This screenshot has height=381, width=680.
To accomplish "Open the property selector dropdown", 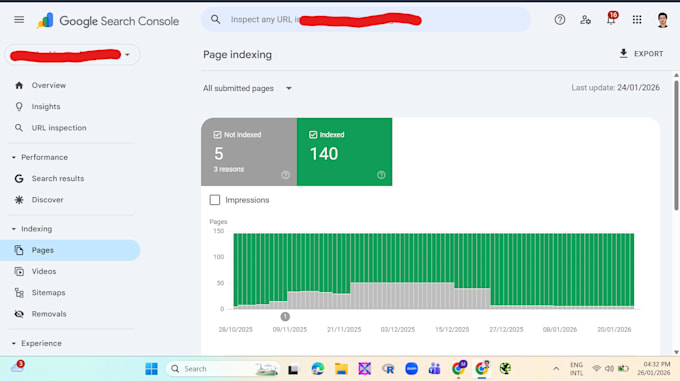I will coord(72,55).
